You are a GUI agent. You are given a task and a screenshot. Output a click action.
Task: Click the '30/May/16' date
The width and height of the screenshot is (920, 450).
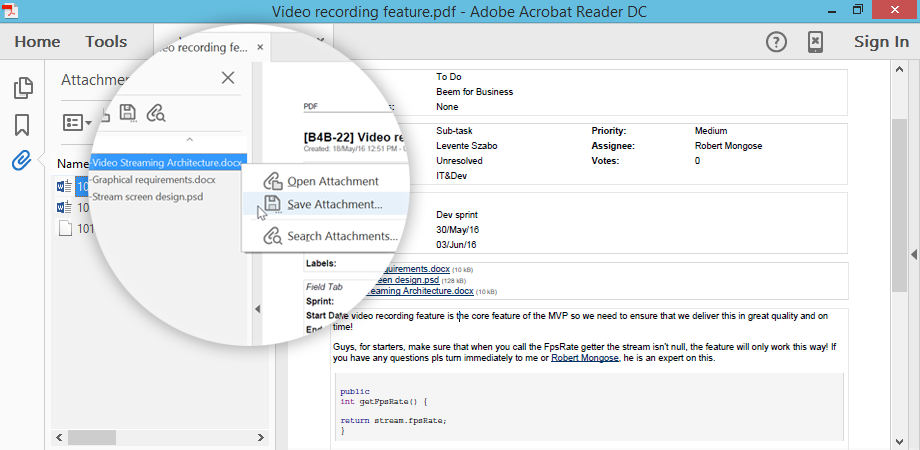click(x=458, y=229)
